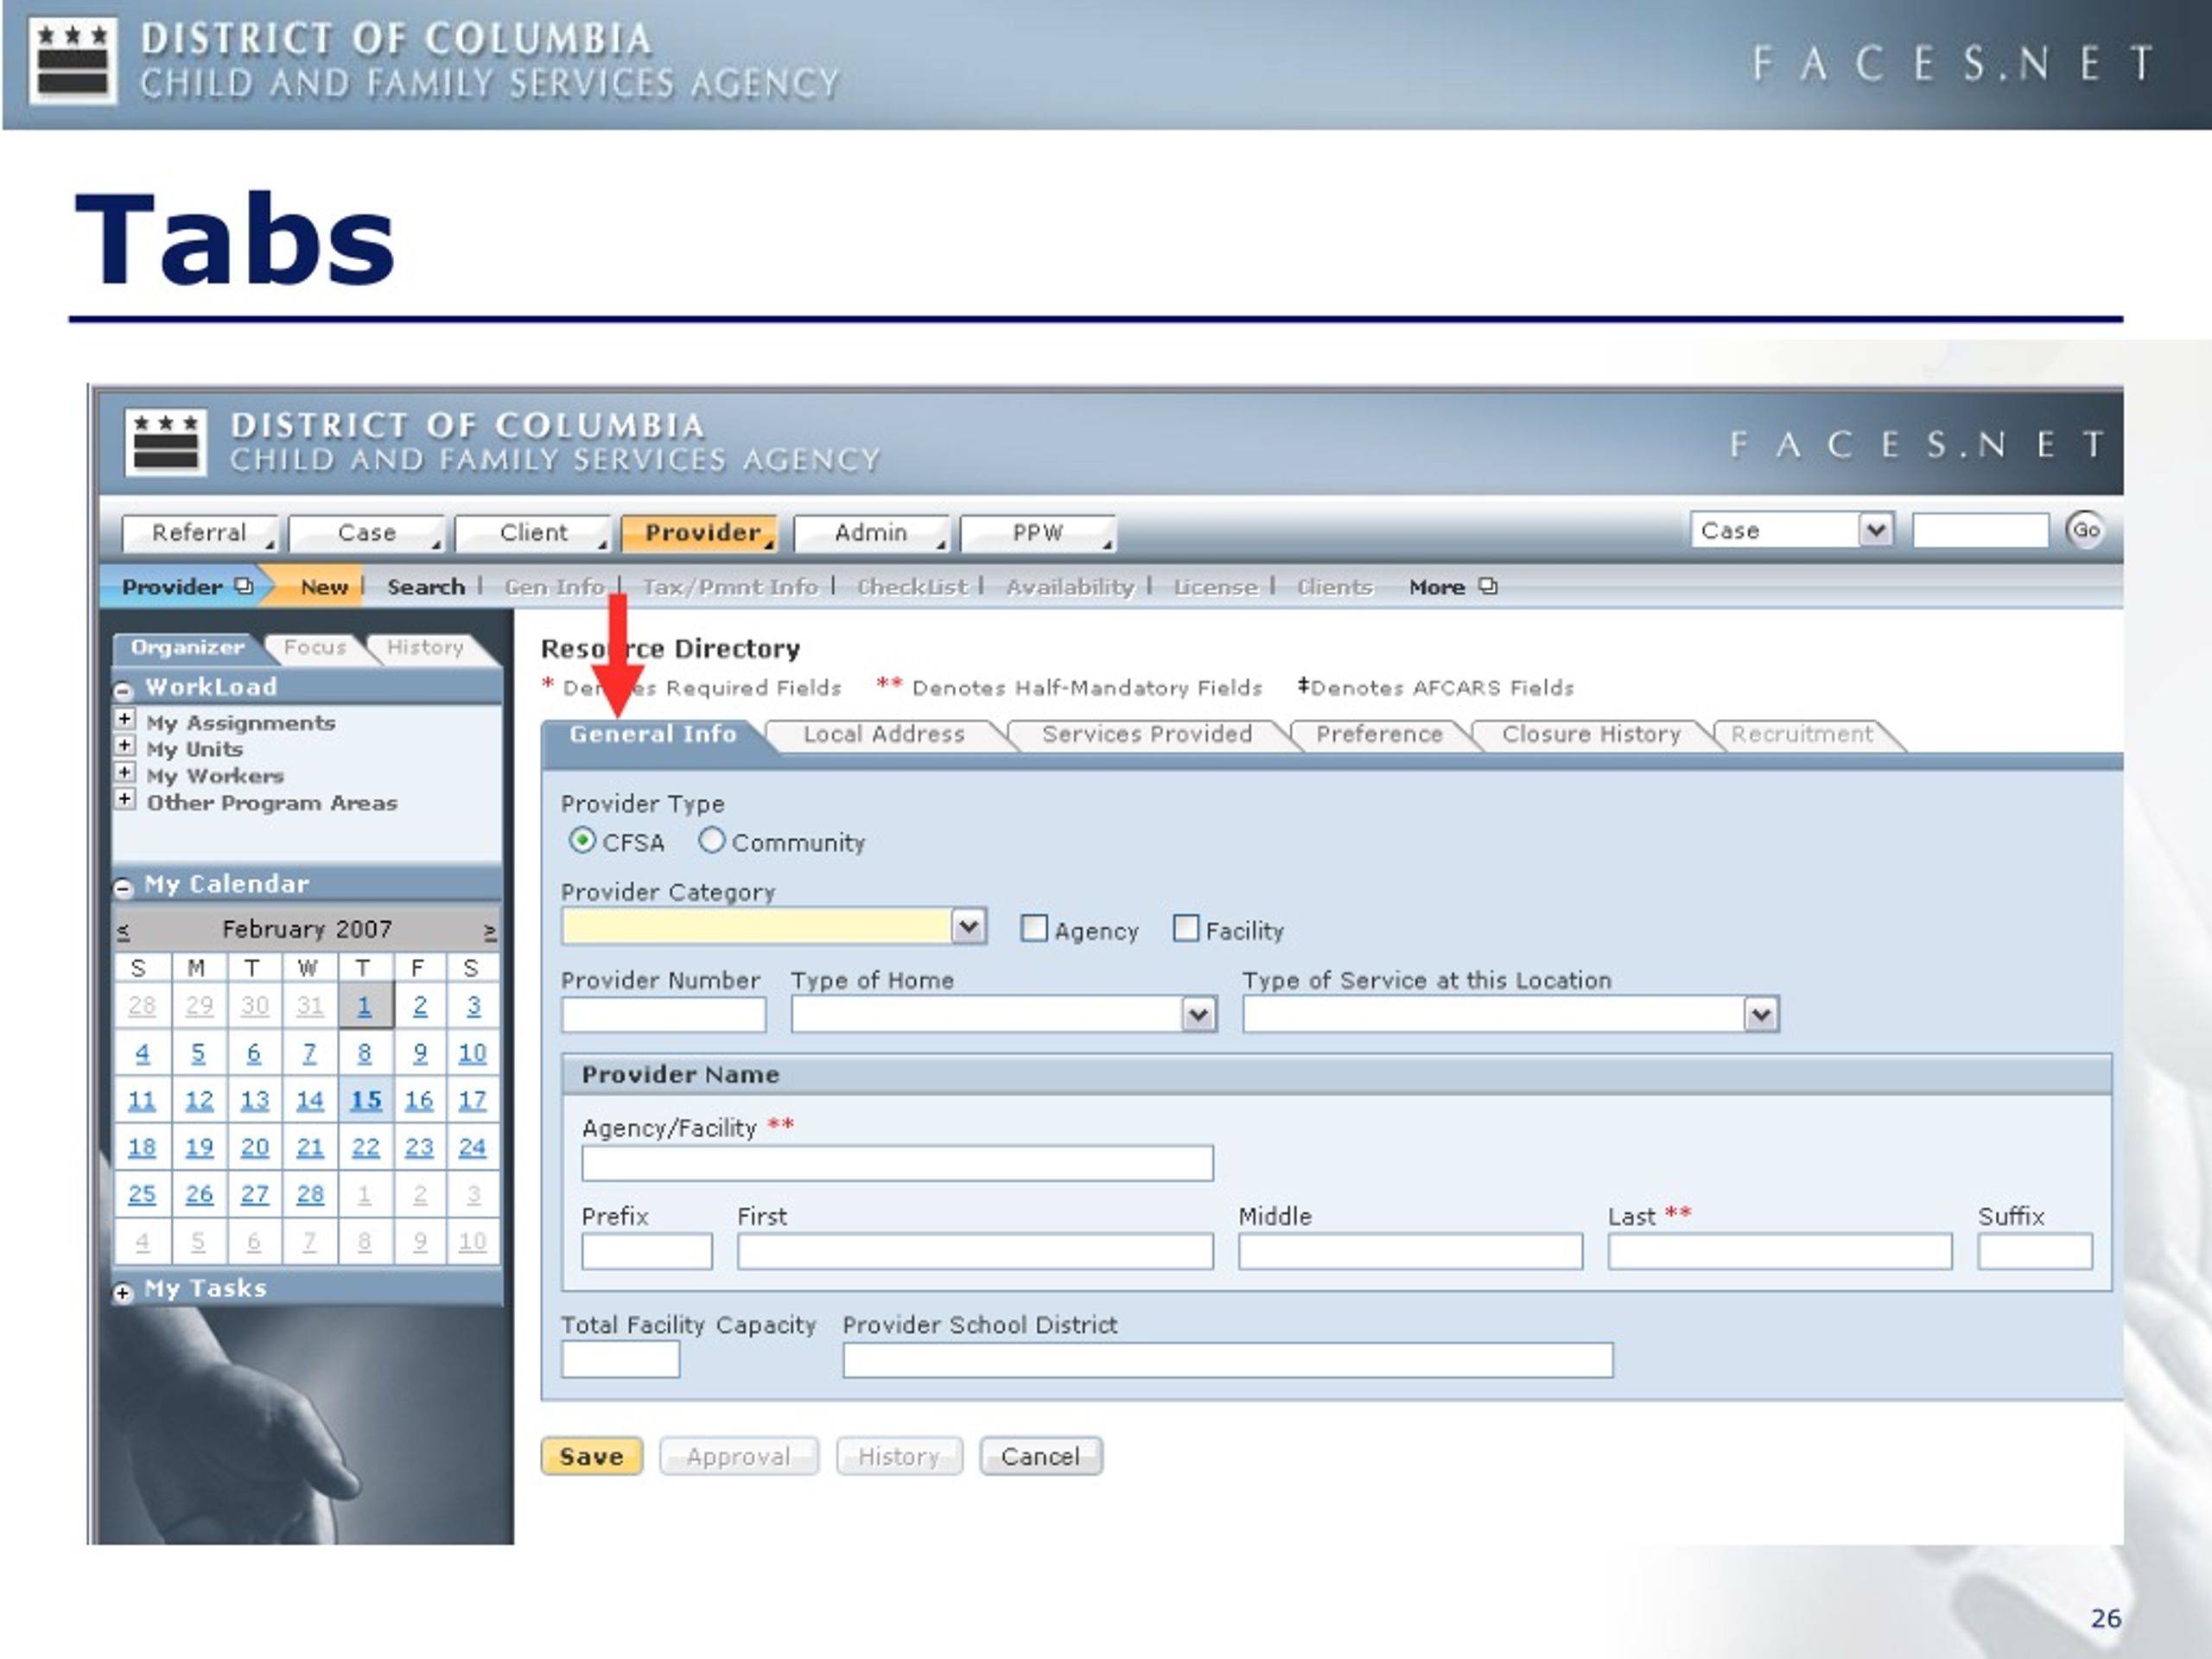Go to next calendar month
The width and height of the screenshot is (2212, 1659).
490,932
